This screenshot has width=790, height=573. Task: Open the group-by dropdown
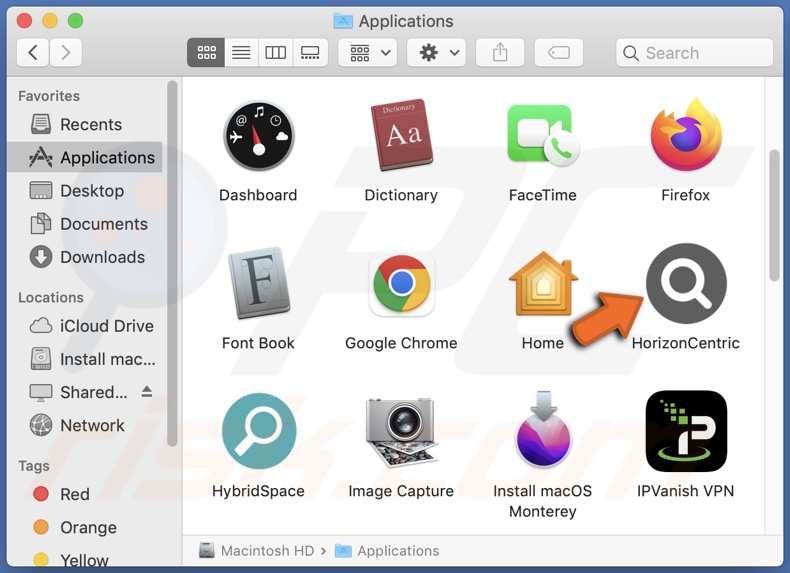(x=368, y=52)
